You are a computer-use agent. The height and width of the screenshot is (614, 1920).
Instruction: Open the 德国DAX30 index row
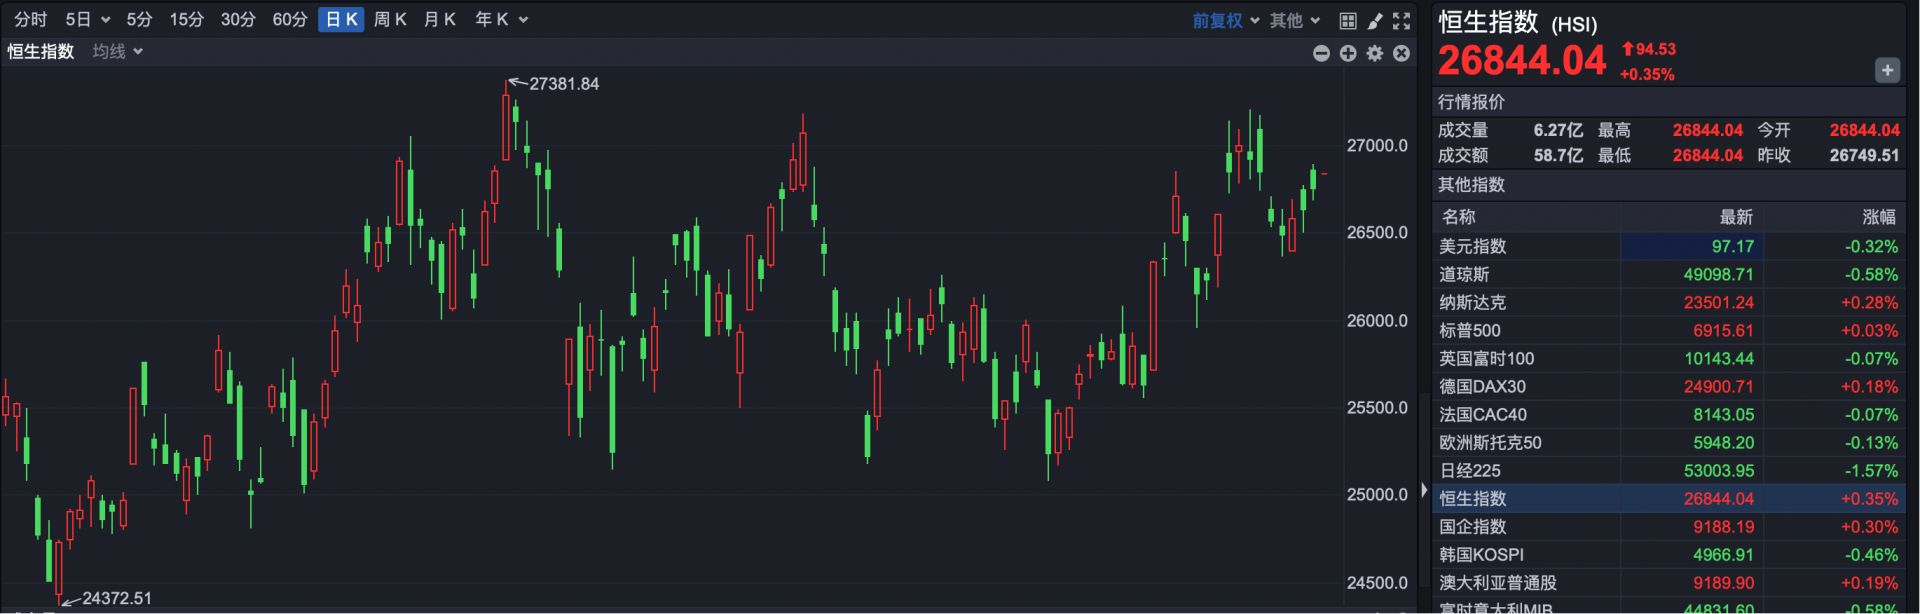click(1669, 386)
